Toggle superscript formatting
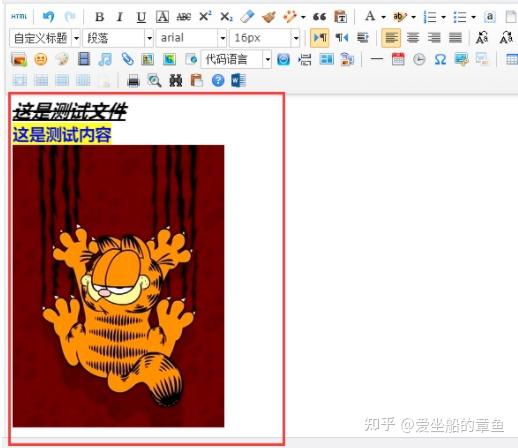 pyautogui.click(x=205, y=16)
